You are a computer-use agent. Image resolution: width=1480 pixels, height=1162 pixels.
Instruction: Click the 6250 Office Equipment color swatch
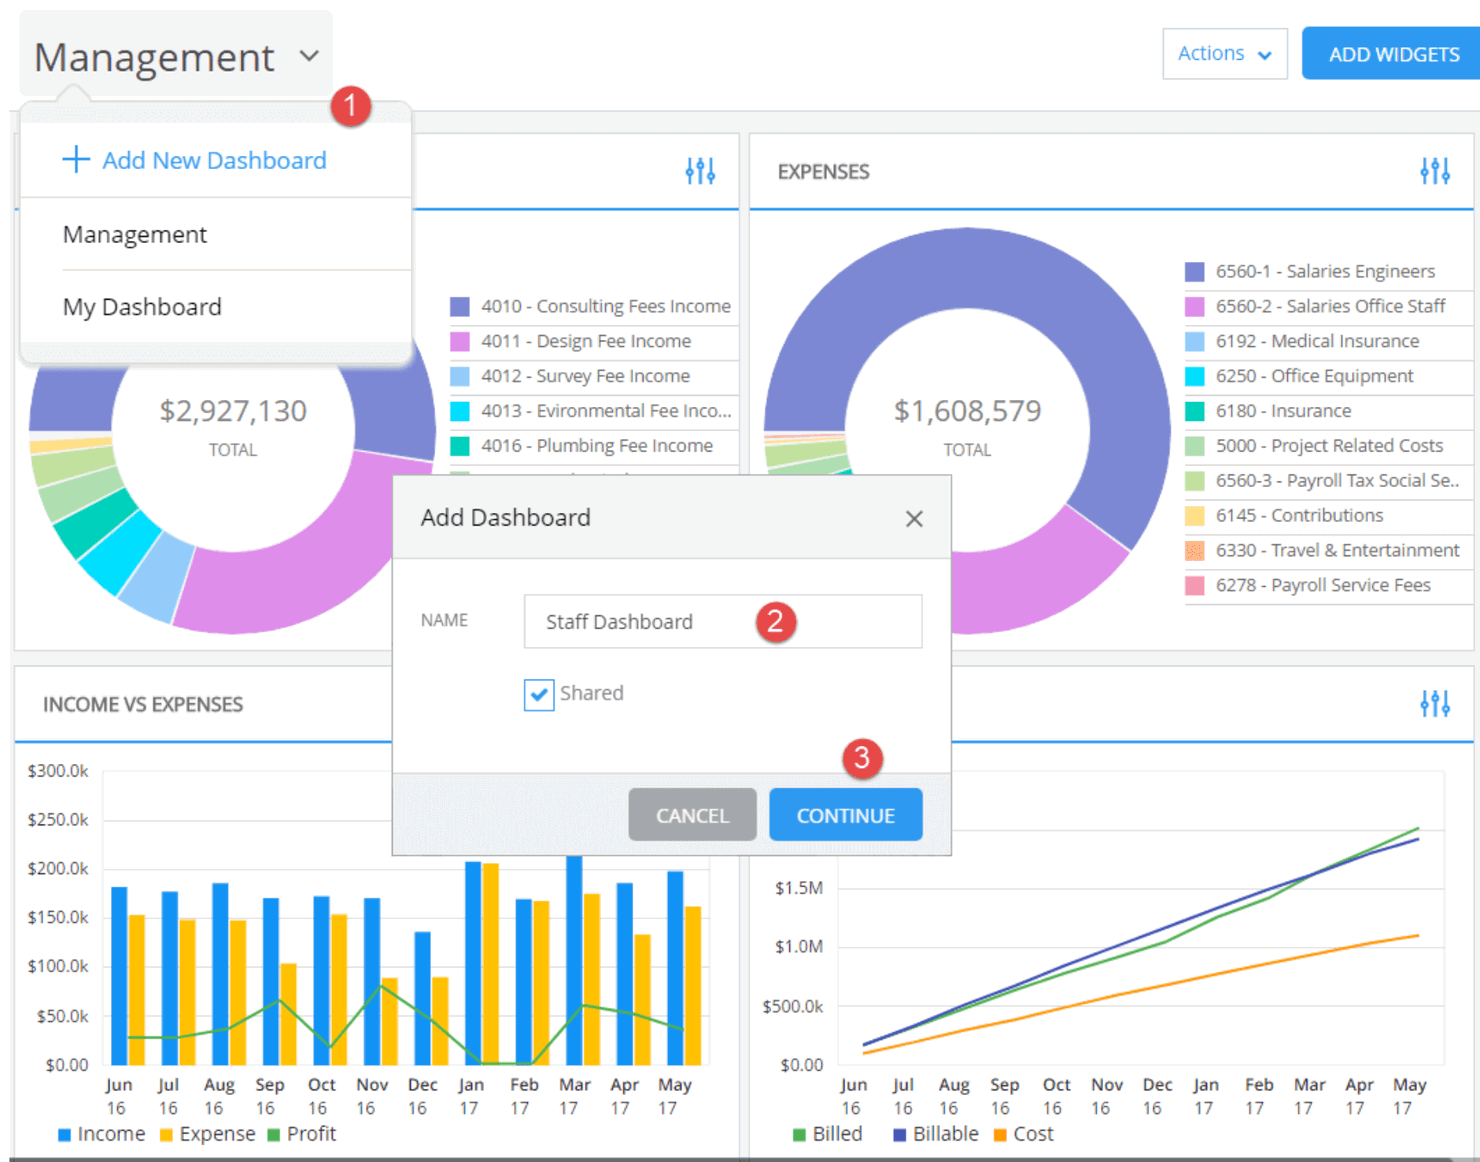point(1194,376)
